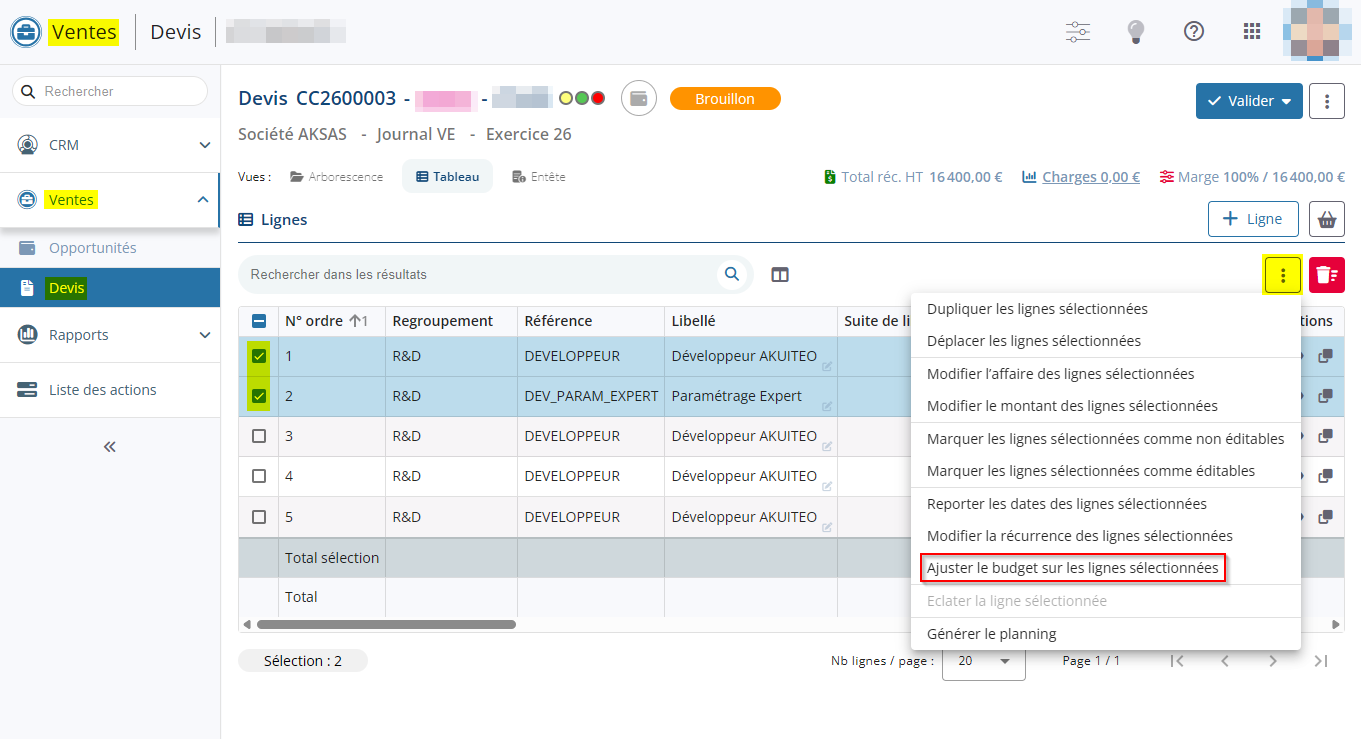The width and height of the screenshot is (1361, 739).
Task: Switch to the Arborescence view tab
Action: (337, 177)
